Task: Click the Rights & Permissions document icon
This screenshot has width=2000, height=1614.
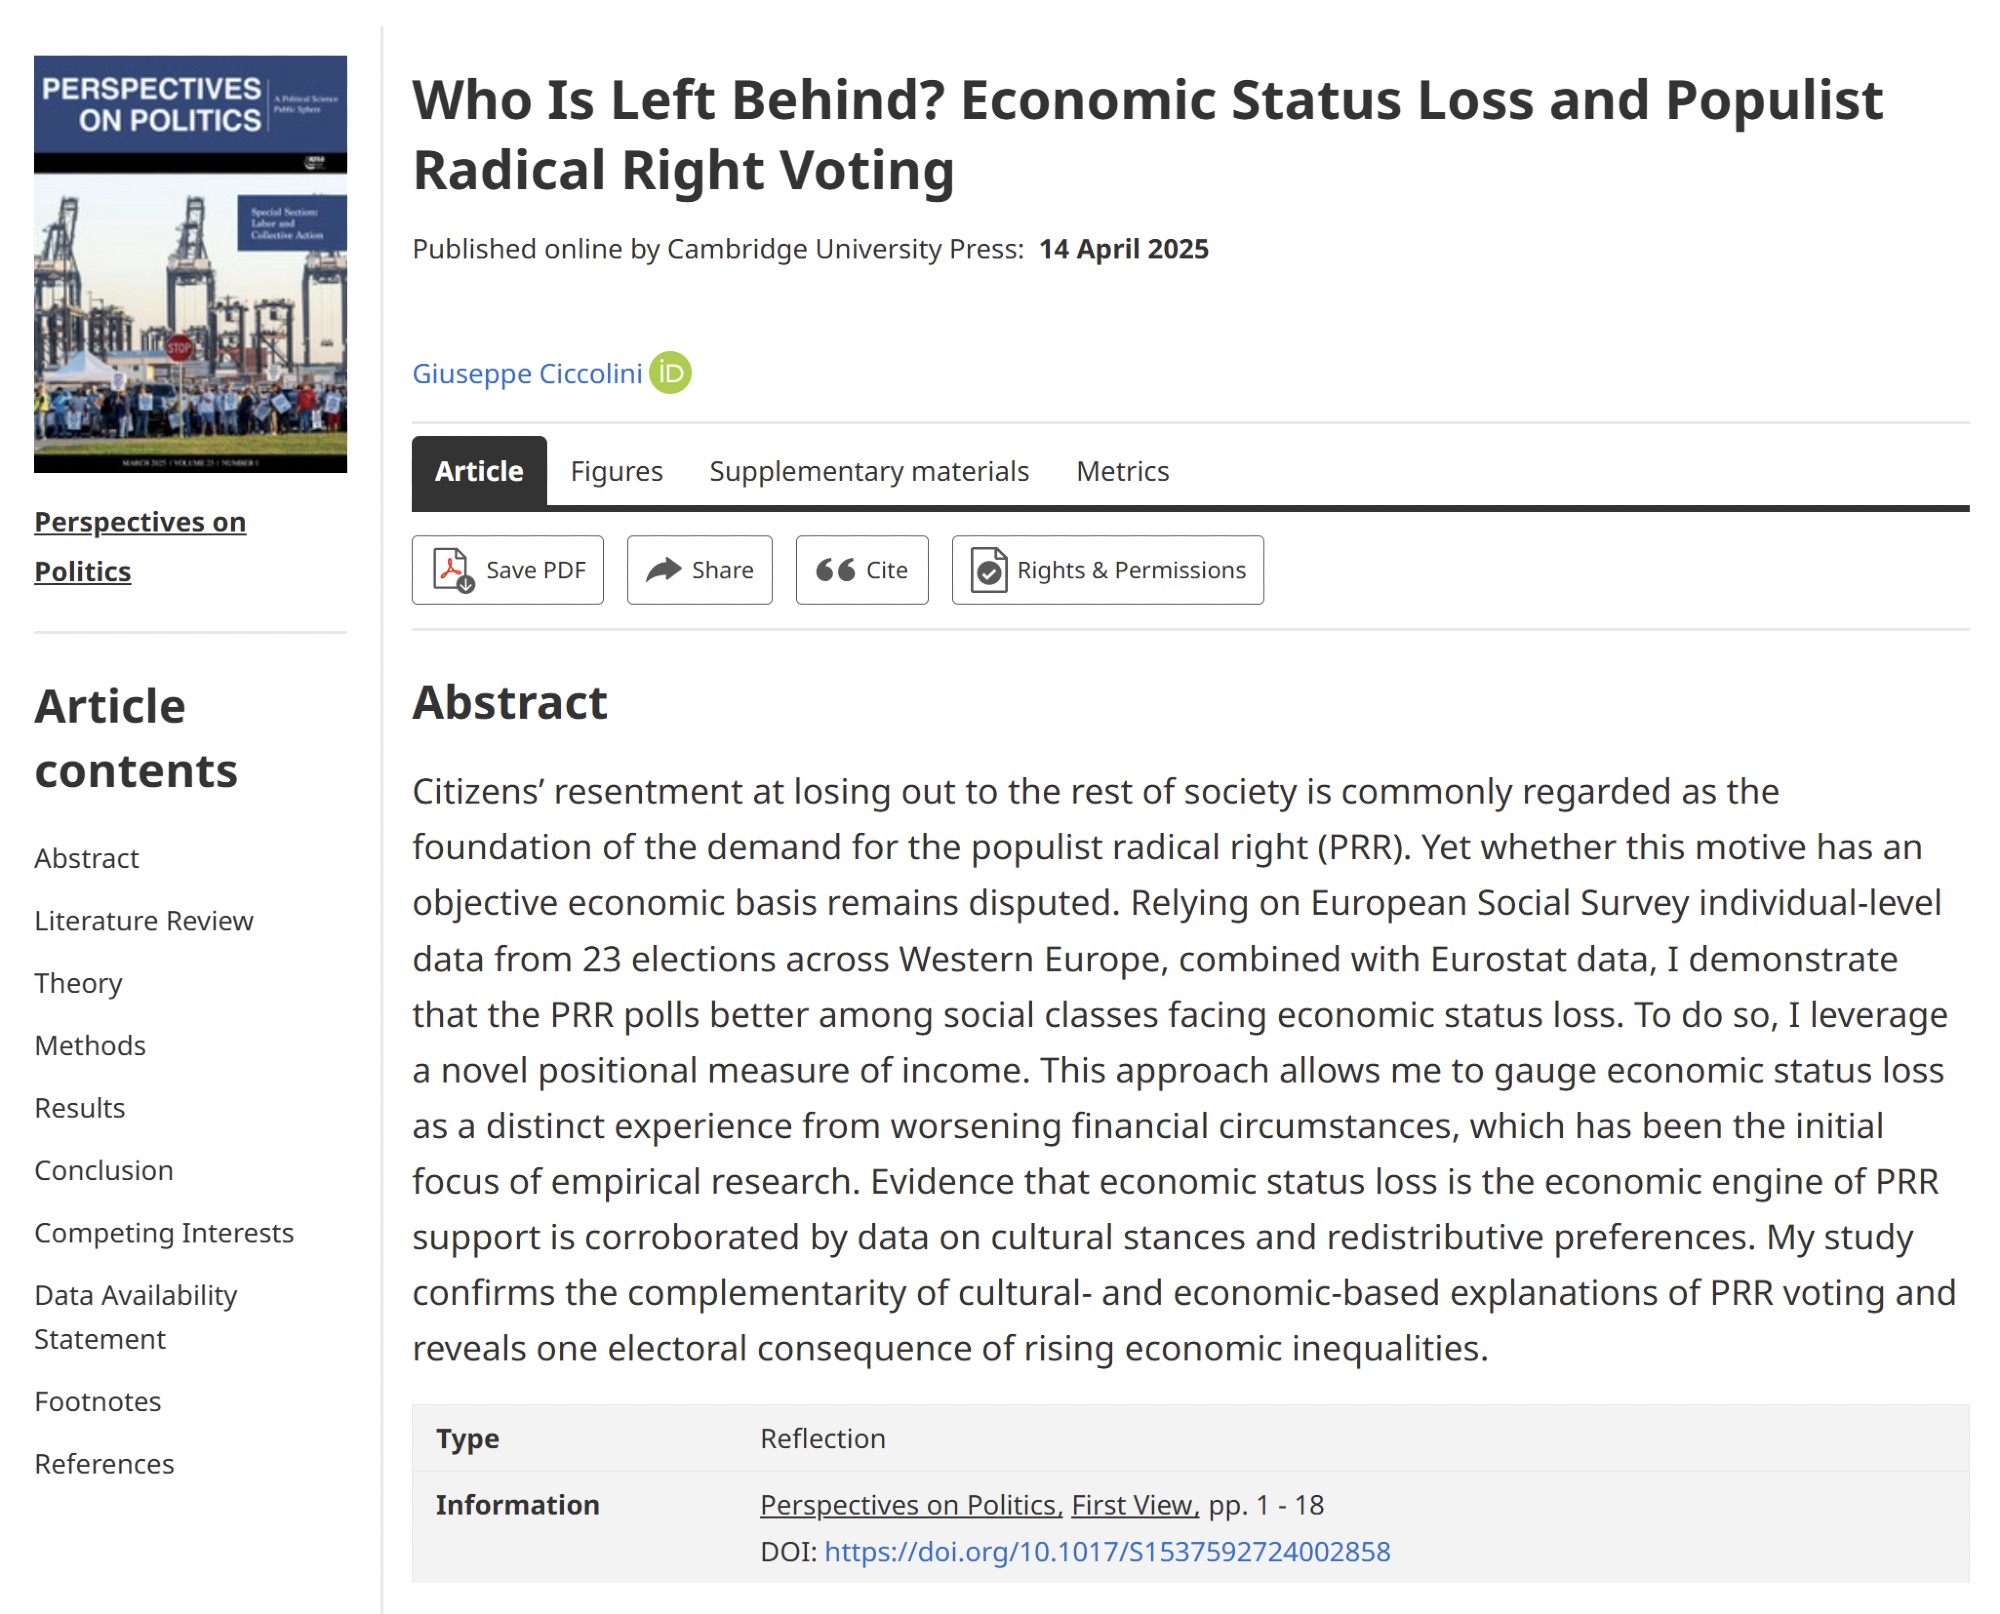Action: 988,570
